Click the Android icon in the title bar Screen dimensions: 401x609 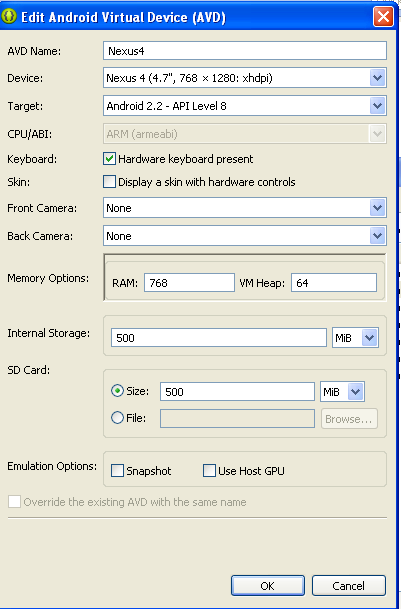pos(9,17)
